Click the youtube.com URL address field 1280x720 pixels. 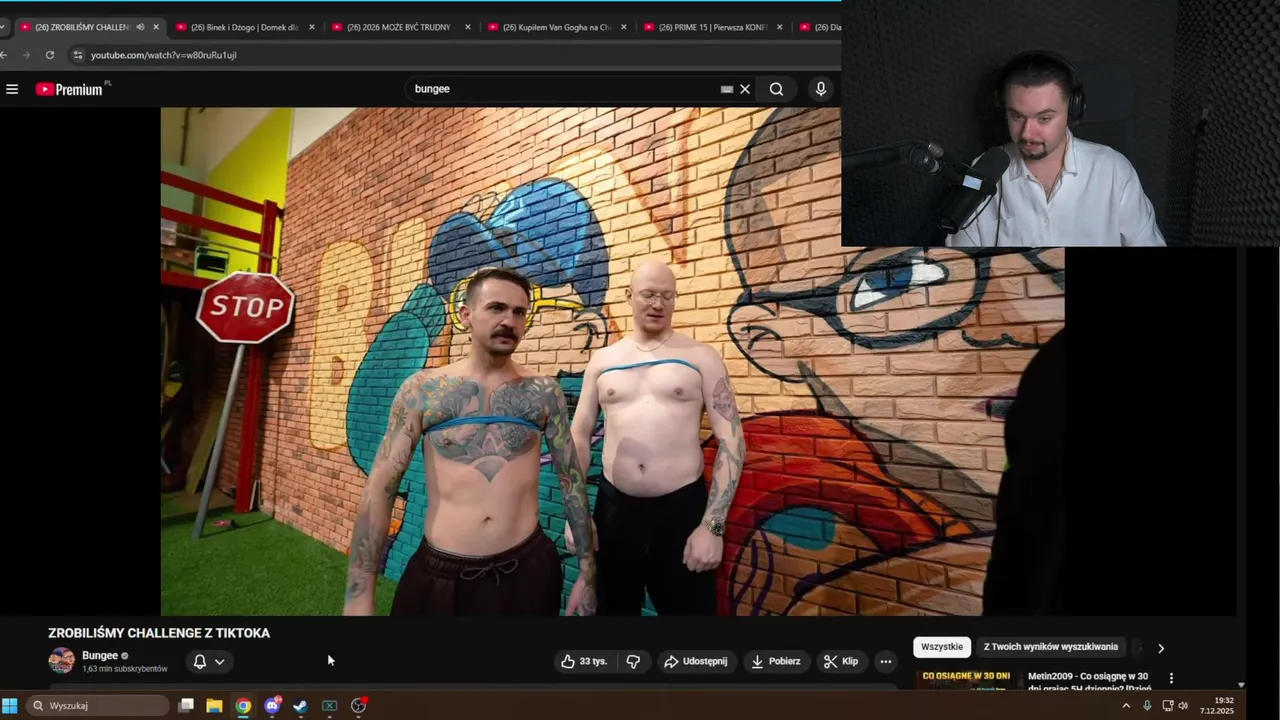(164, 55)
